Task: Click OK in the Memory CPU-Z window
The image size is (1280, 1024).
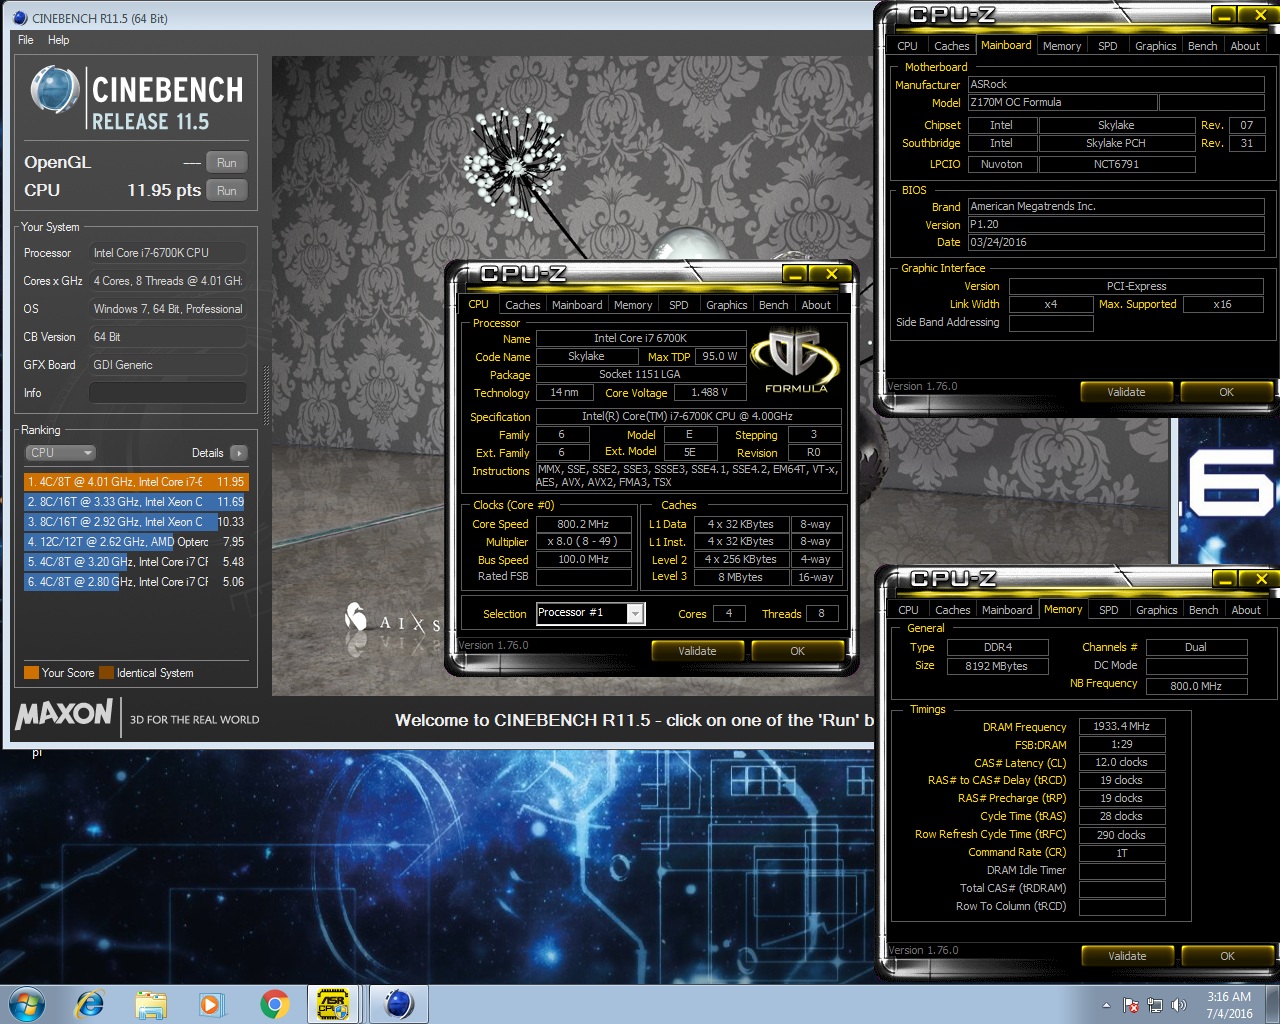Action: click(1228, 956)
